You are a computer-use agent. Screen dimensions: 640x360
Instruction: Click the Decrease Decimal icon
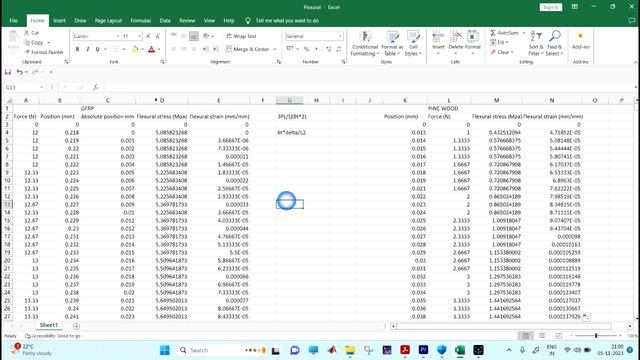(339, 49)
